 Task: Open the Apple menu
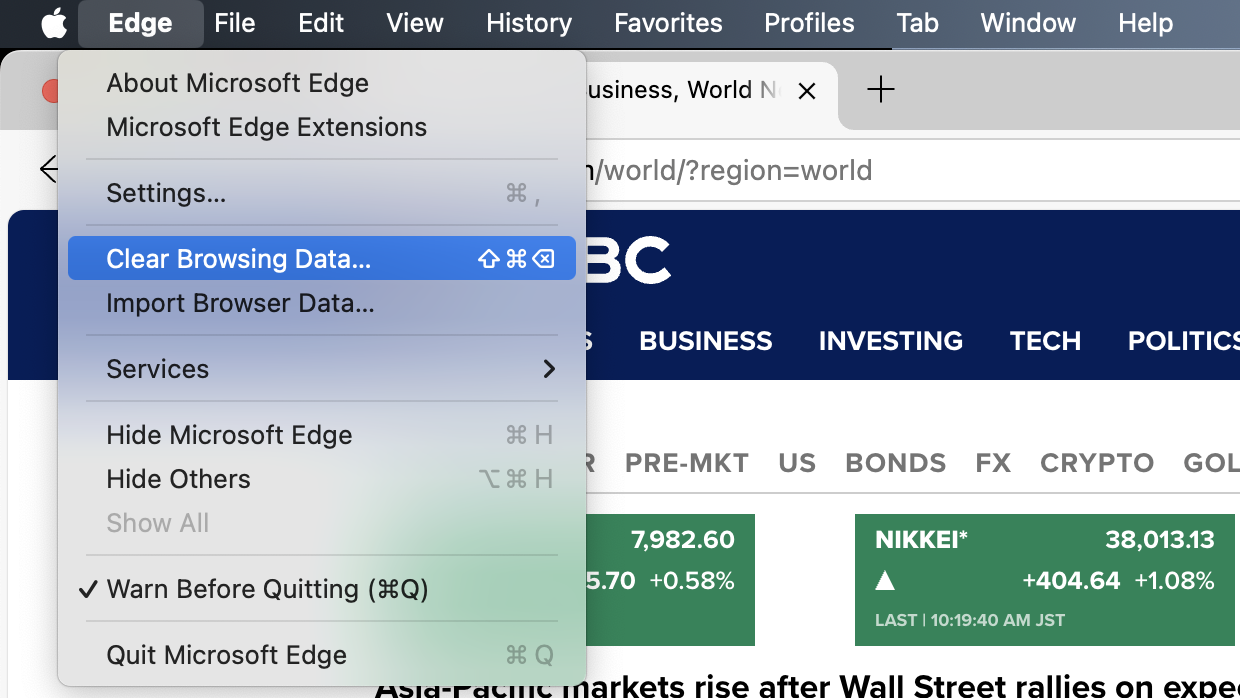pyautogui.click(x=54, y=23)
